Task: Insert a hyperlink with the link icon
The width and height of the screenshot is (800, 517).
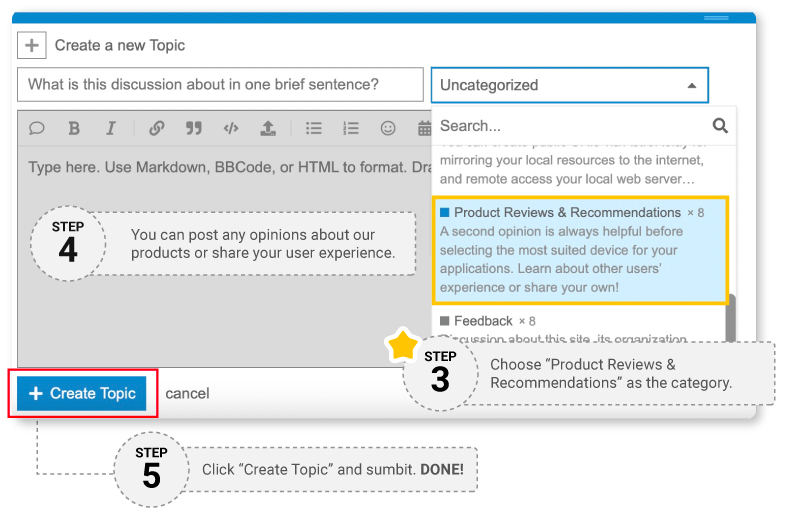Action: [x=157, y=128]
